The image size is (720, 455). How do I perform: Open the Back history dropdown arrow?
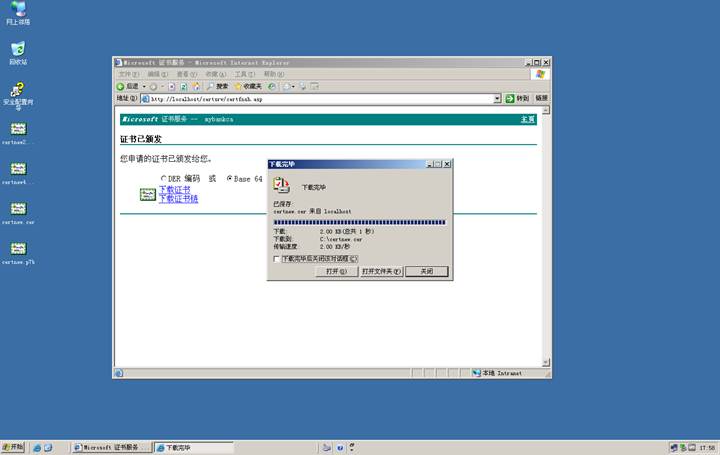(x=144, y=86)
